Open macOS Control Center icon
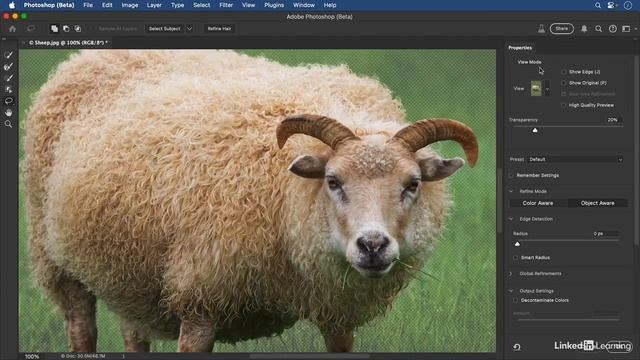 coord(611,5)
